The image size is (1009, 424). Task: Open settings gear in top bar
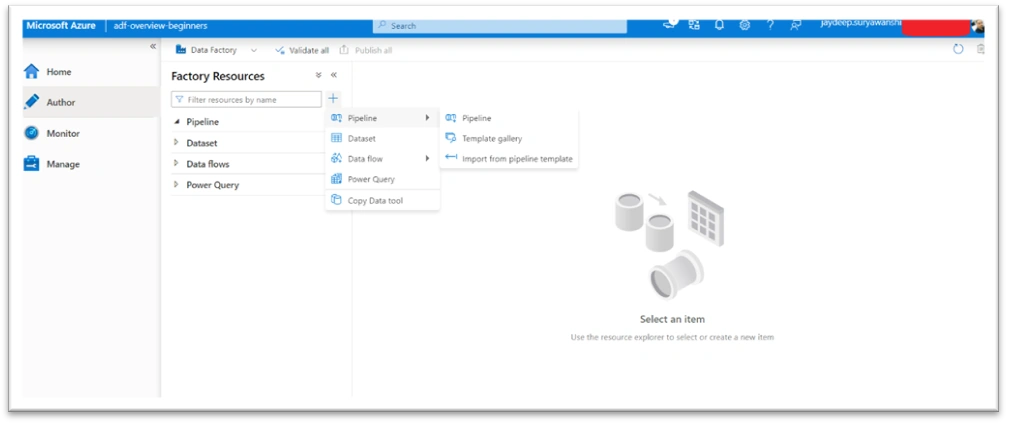(745, 25)
